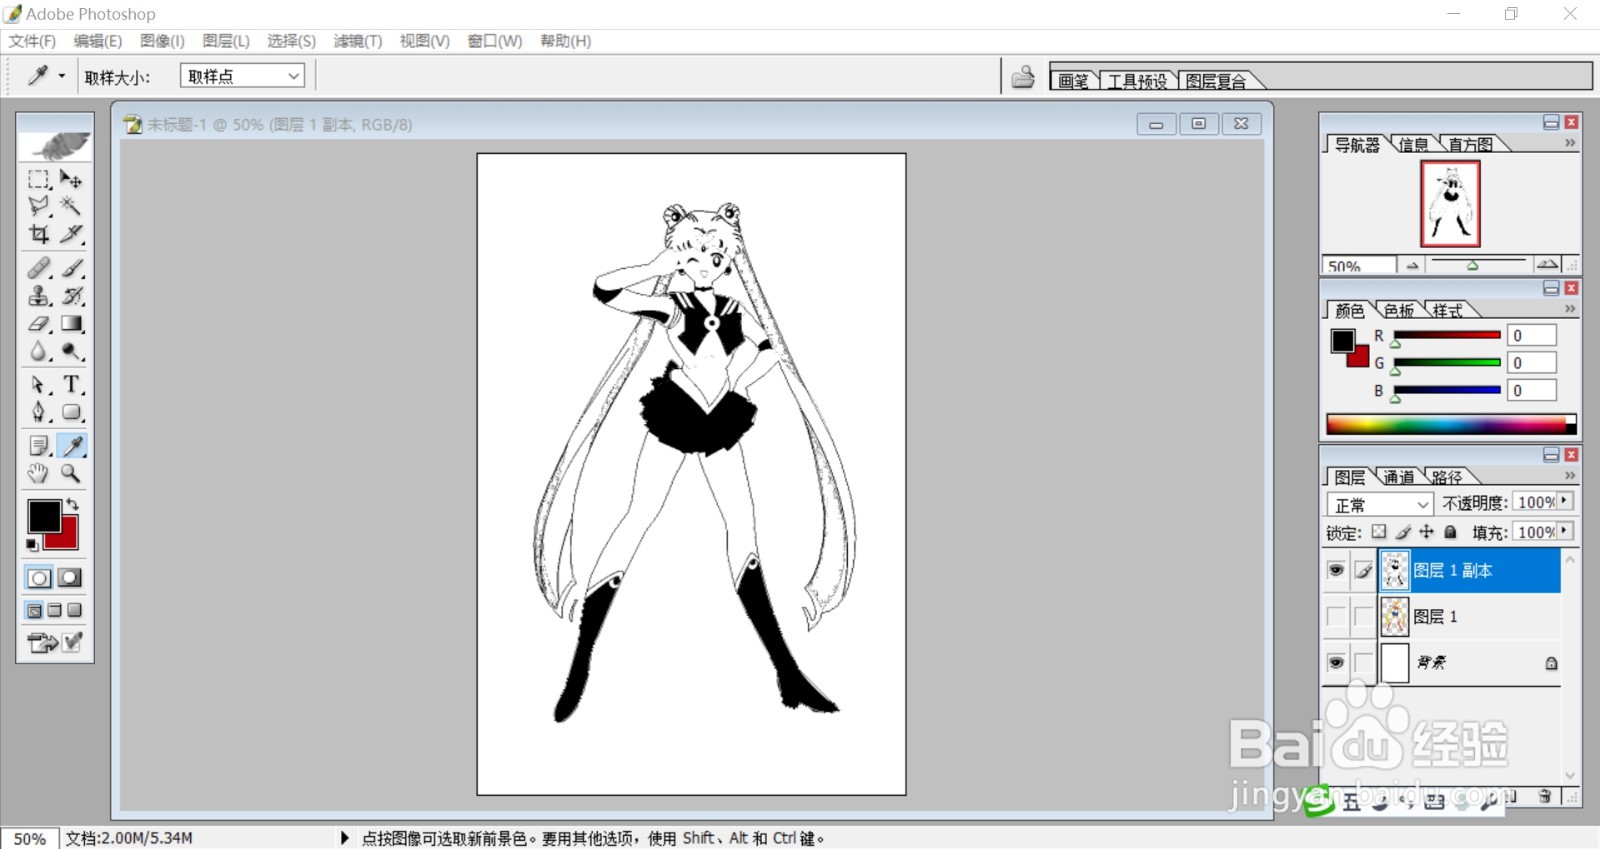This screenshot has width=1600, height=849.
Task: Open the 图像(I) menu
Action: click(162, 41)
